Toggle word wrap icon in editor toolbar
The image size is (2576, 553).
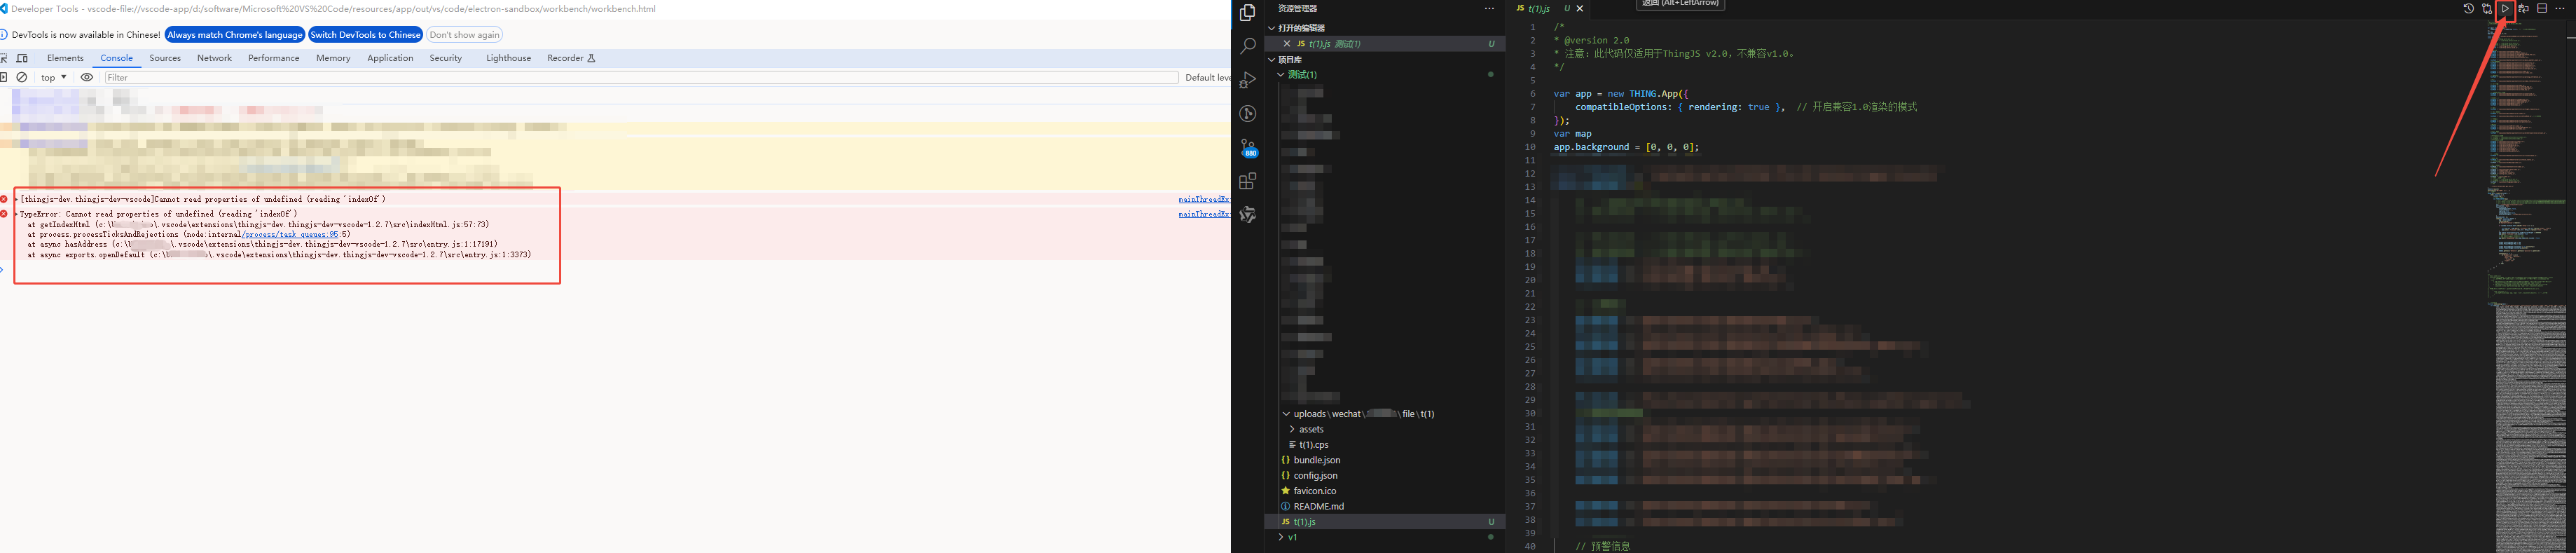[x=2523, y=8]
